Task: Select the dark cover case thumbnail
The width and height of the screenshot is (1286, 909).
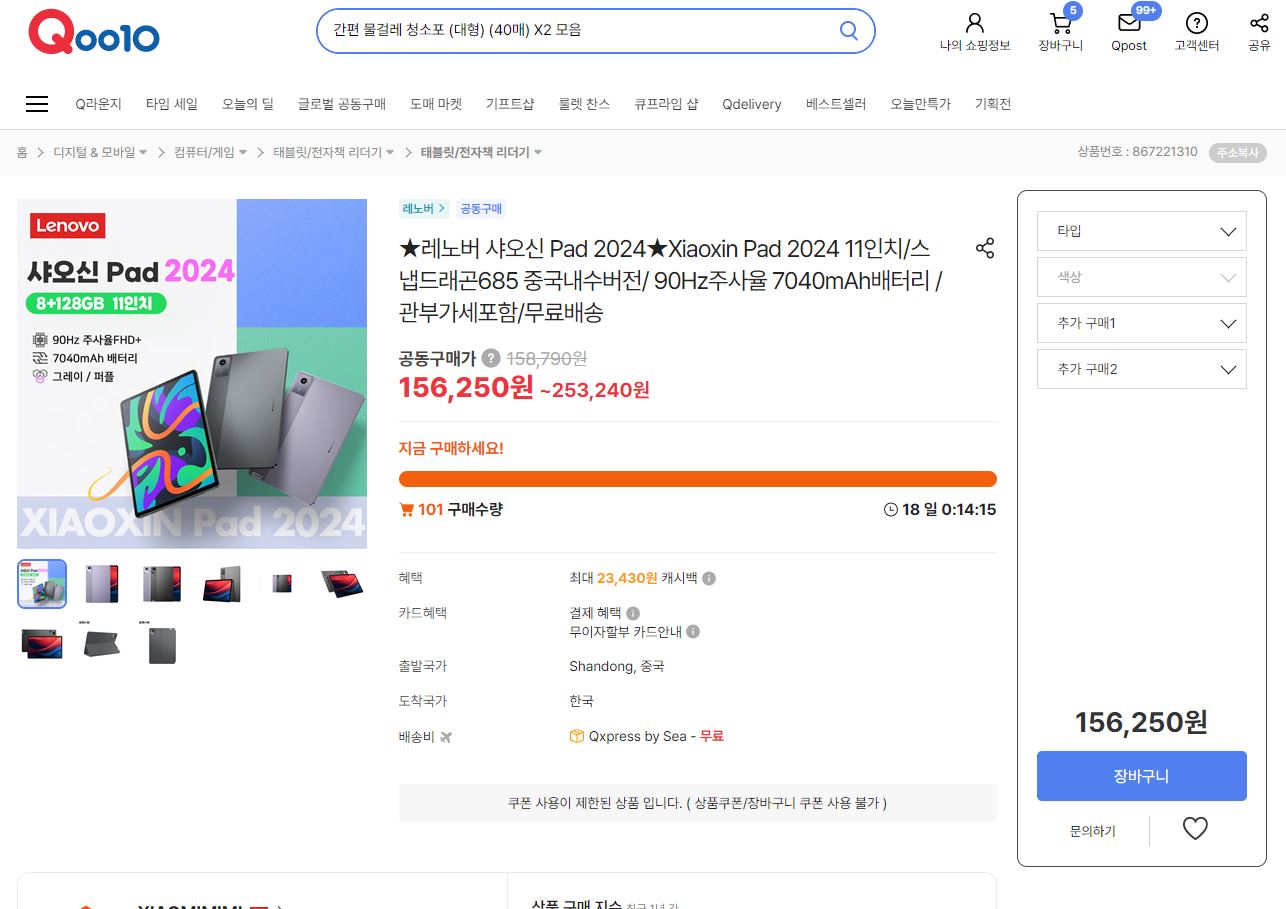Action: (162, 644)
